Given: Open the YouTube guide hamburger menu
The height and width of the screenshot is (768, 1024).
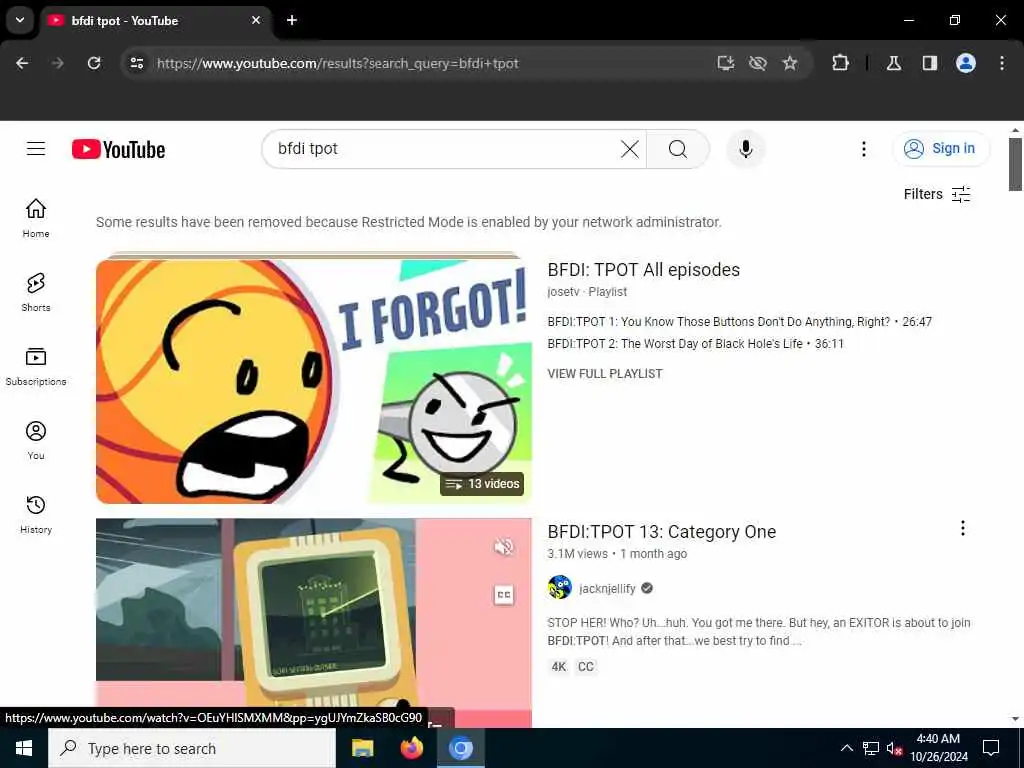Looking at the screenshot, I should pos(36,149).
